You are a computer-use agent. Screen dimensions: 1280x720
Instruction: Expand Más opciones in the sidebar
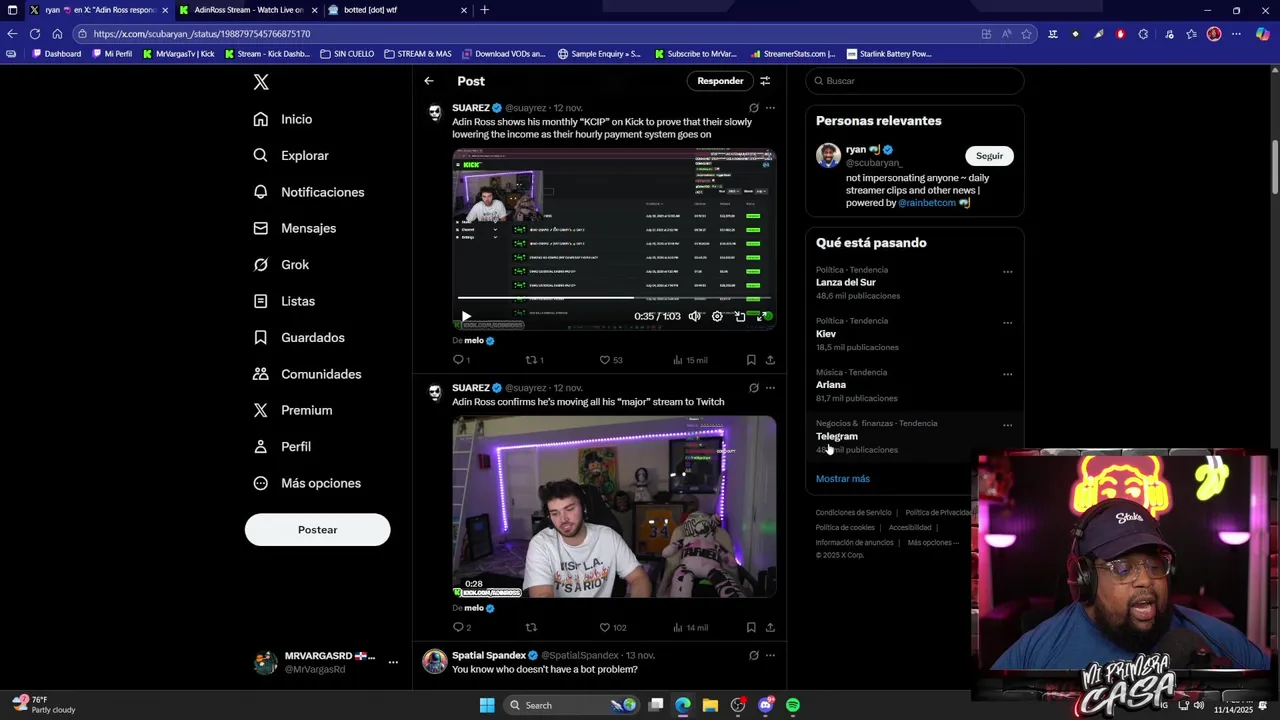coord(307,483)
